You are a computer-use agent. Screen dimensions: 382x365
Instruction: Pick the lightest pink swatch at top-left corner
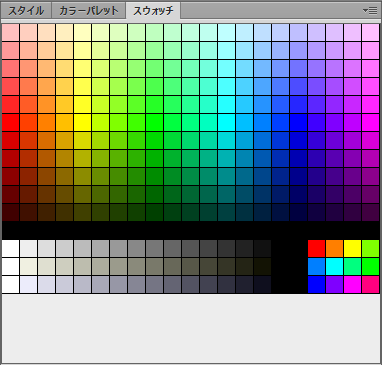[x=11, y=32]
